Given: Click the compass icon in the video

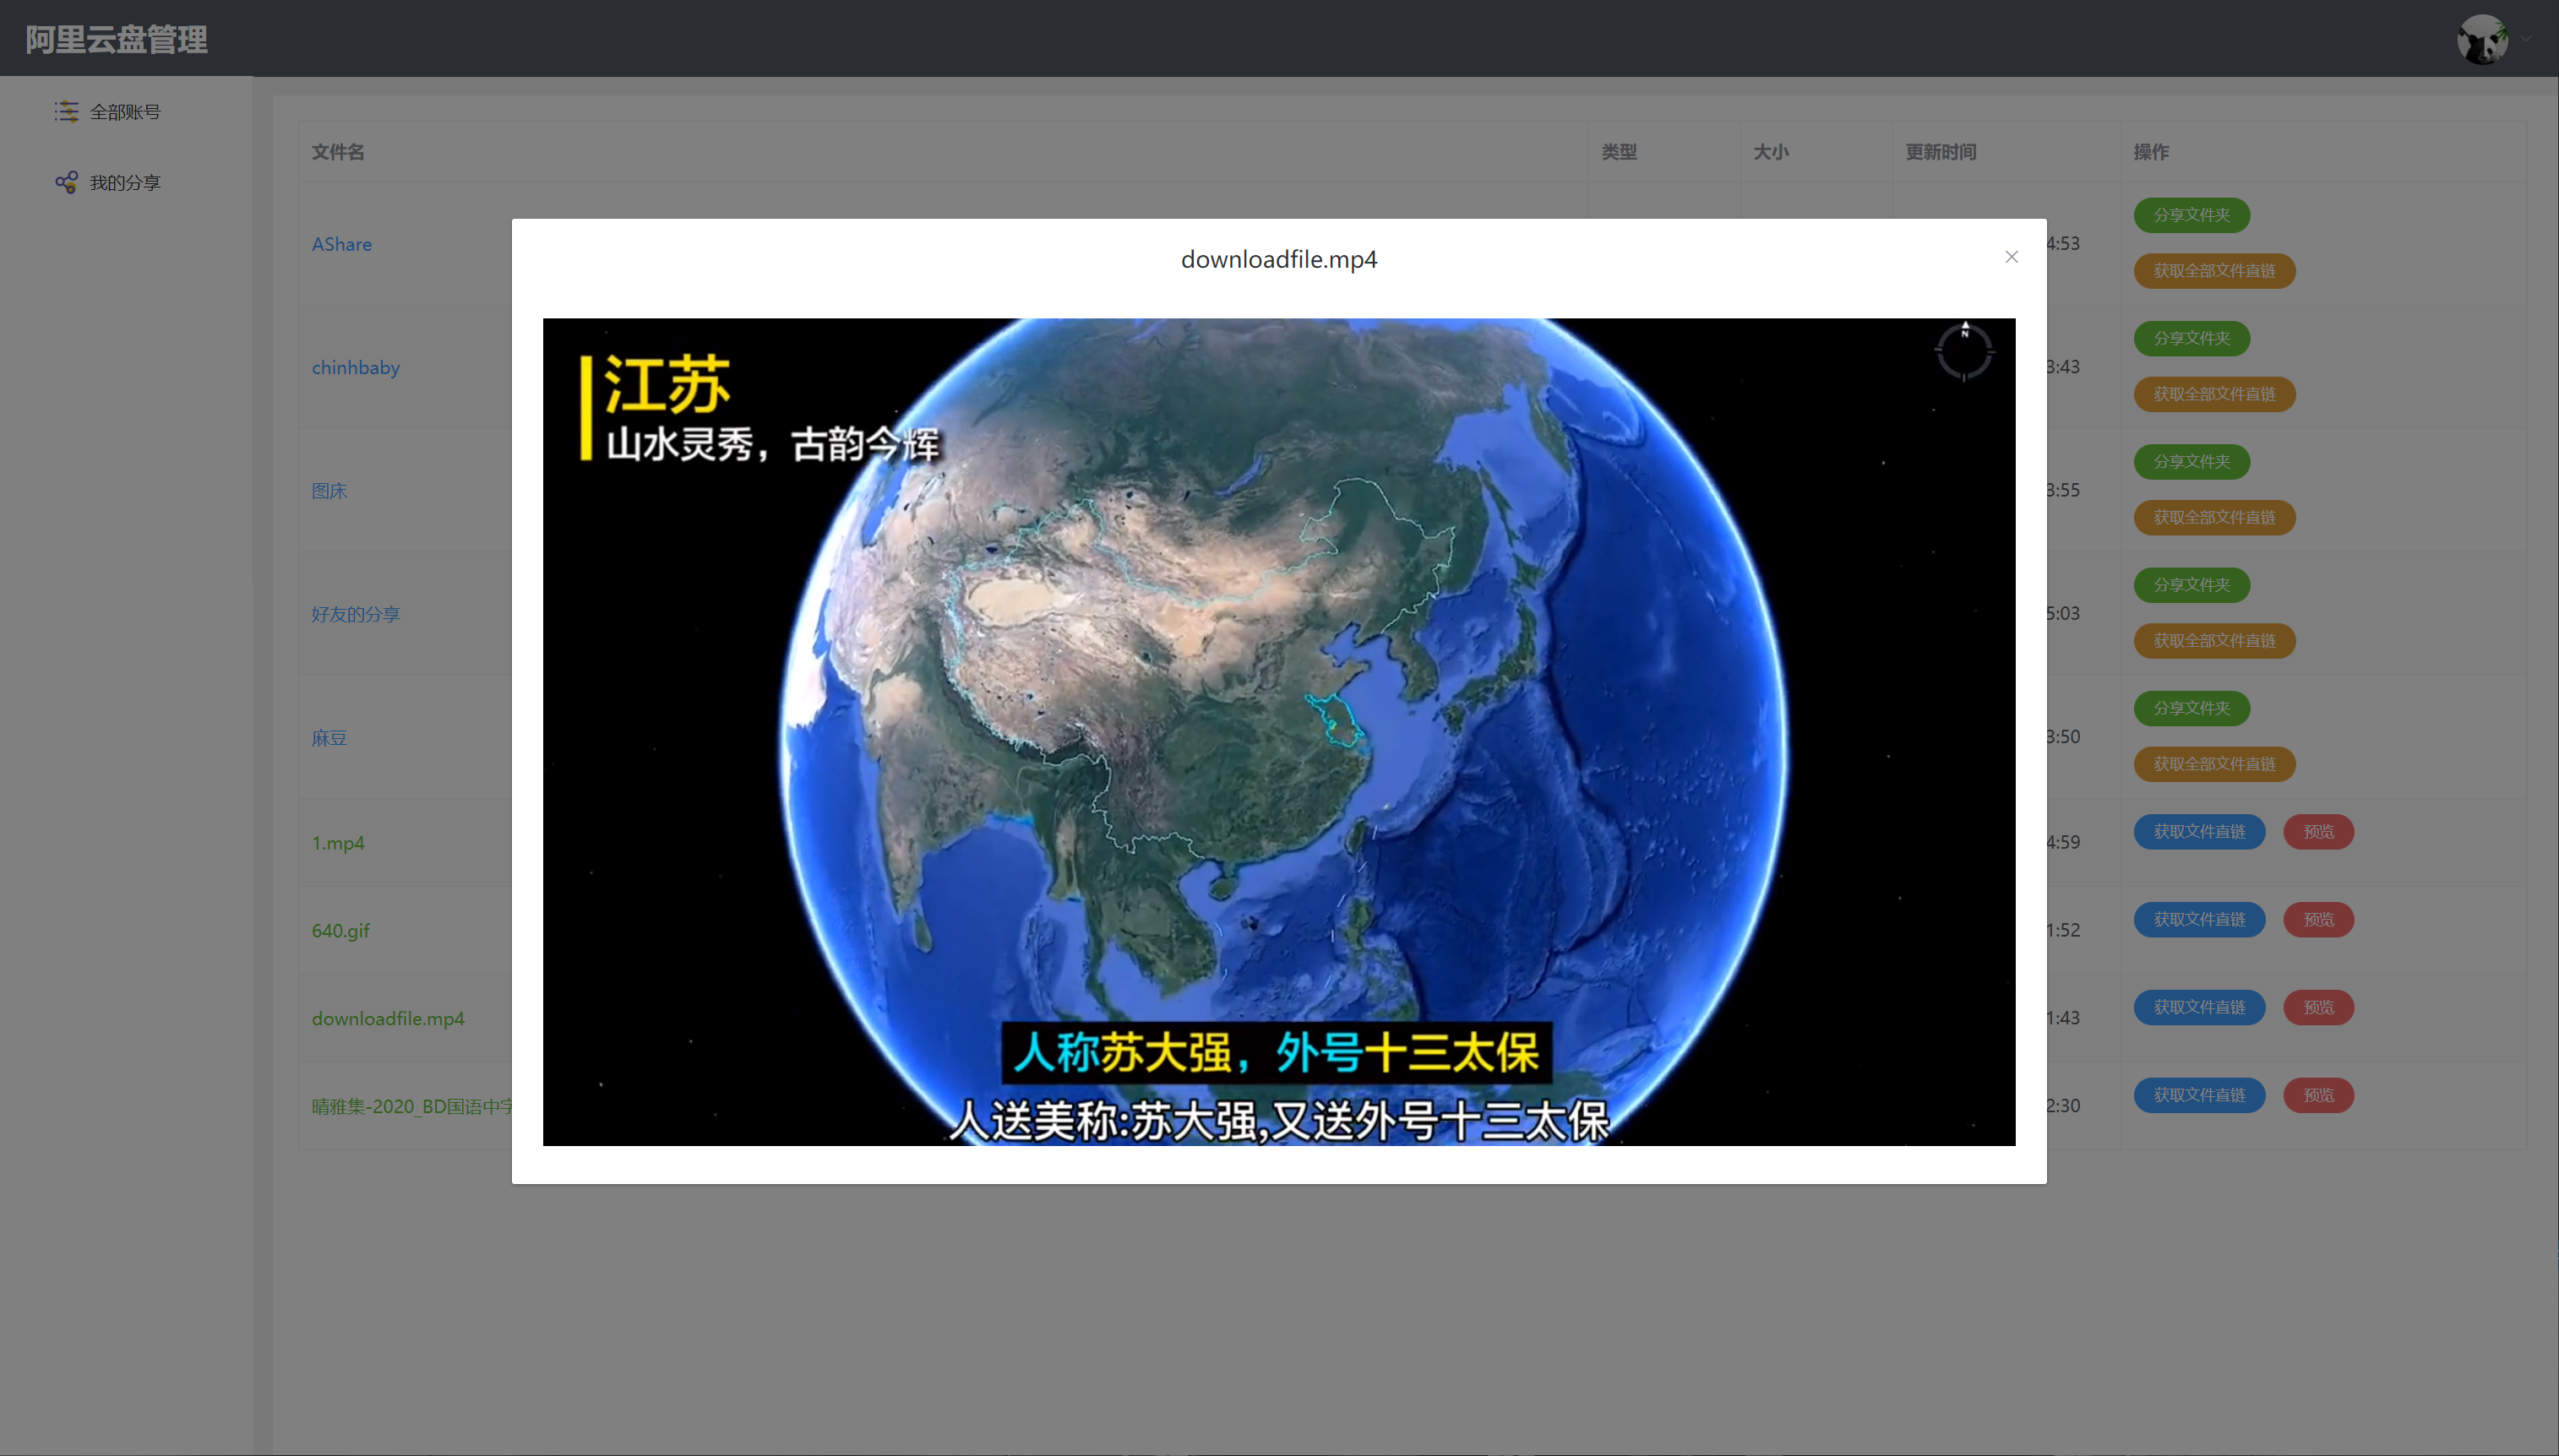Looking at the screenshot, I should (1964, 351).
